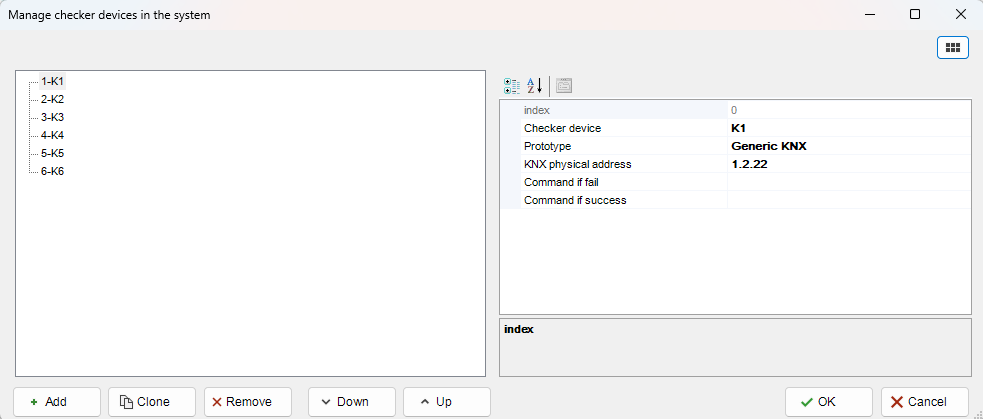Click the Property Pages icon
Screen dimensions: 983x419
point(564,86)
